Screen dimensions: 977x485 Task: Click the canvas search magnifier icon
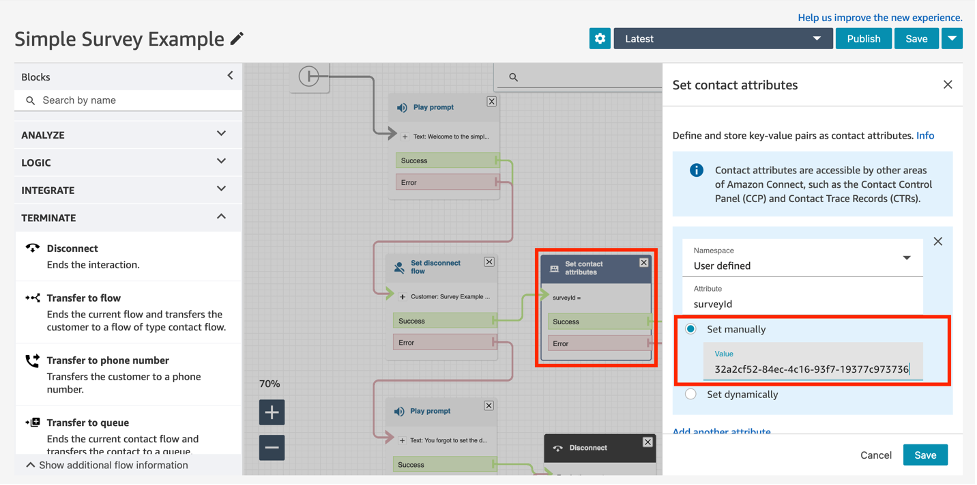coord(513,77)
